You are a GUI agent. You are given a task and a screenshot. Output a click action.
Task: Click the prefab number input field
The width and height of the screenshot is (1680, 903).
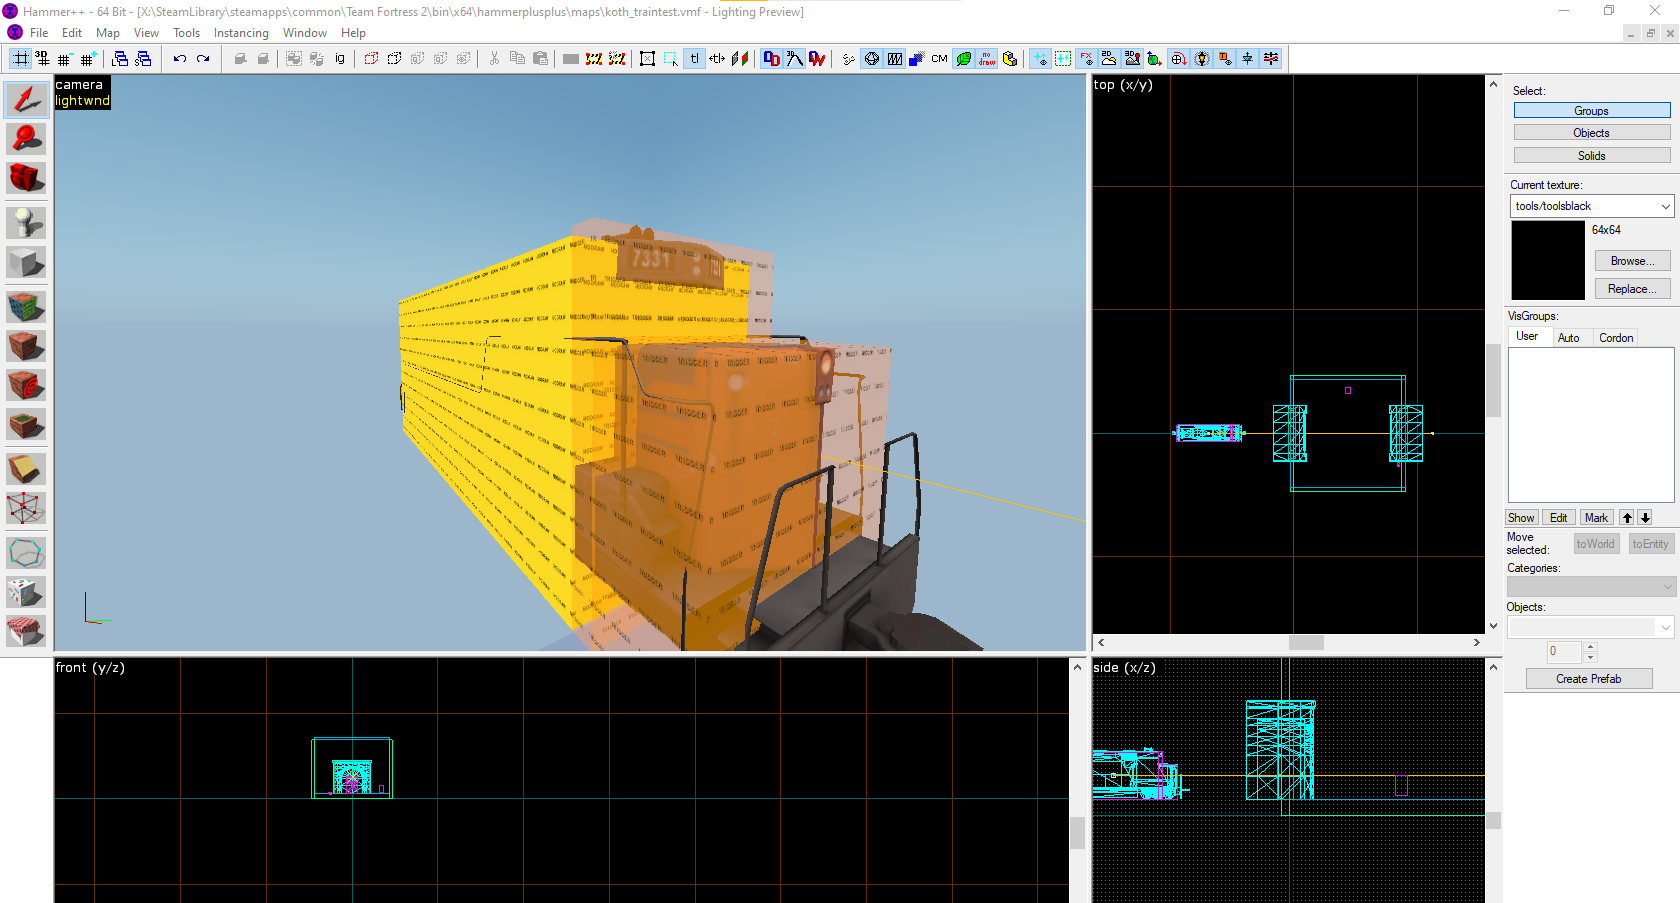(x=1564, y=652)
